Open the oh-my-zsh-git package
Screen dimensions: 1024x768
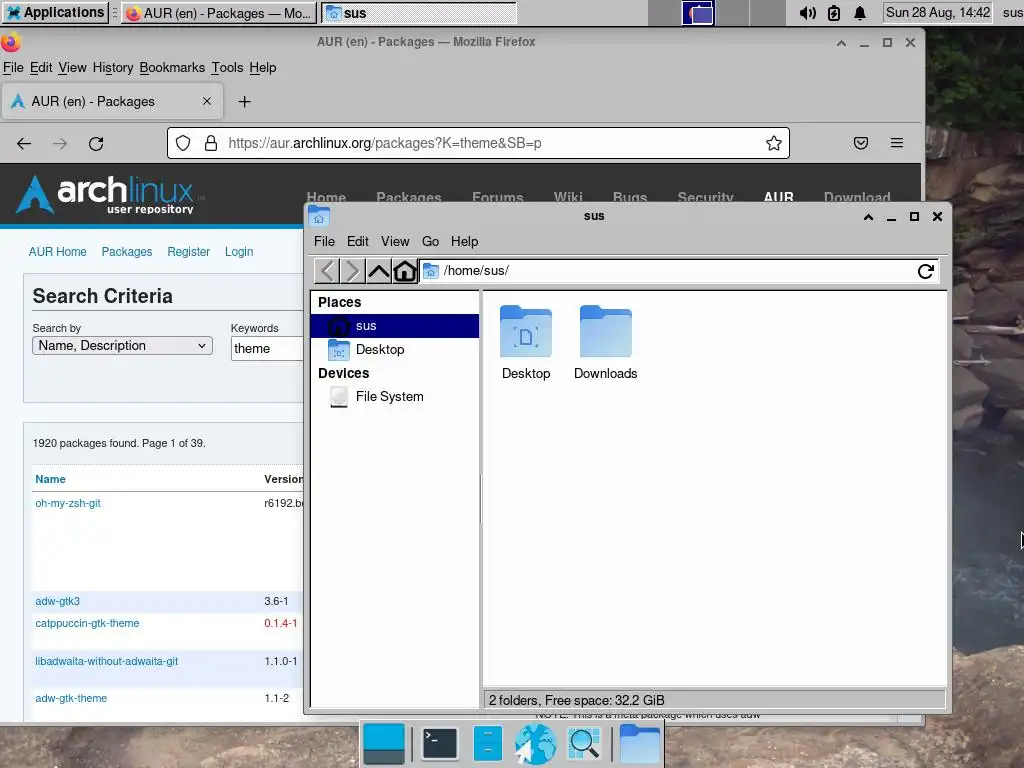point(68,503)
